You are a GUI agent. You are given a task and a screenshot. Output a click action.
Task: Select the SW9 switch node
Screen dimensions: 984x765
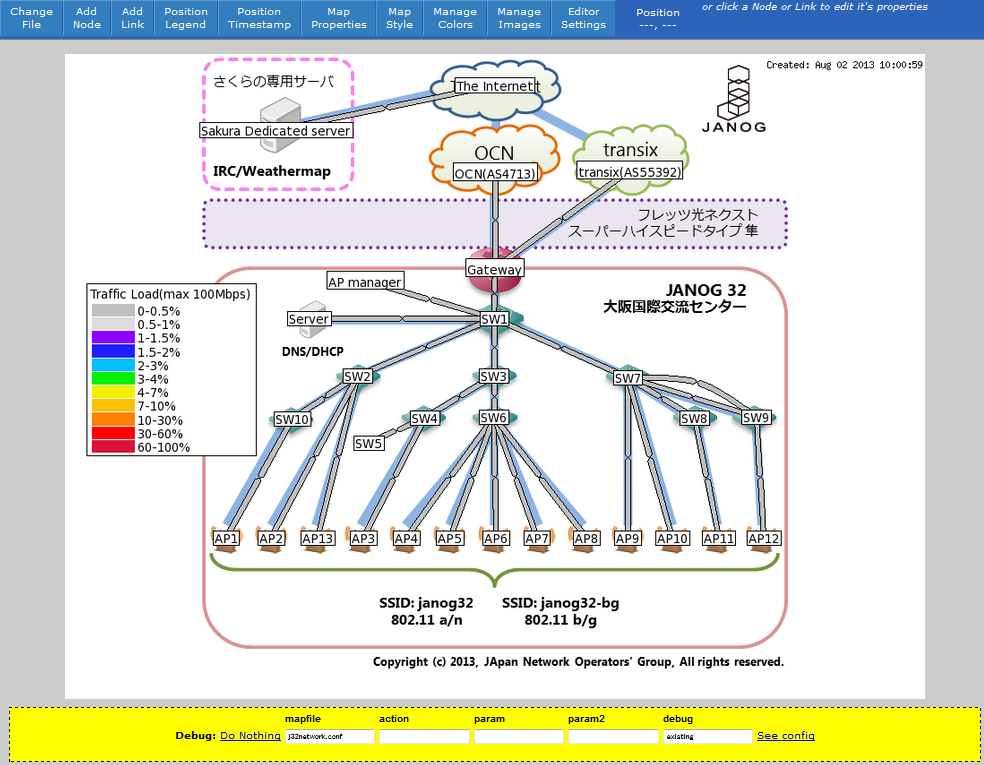(756, 417)
